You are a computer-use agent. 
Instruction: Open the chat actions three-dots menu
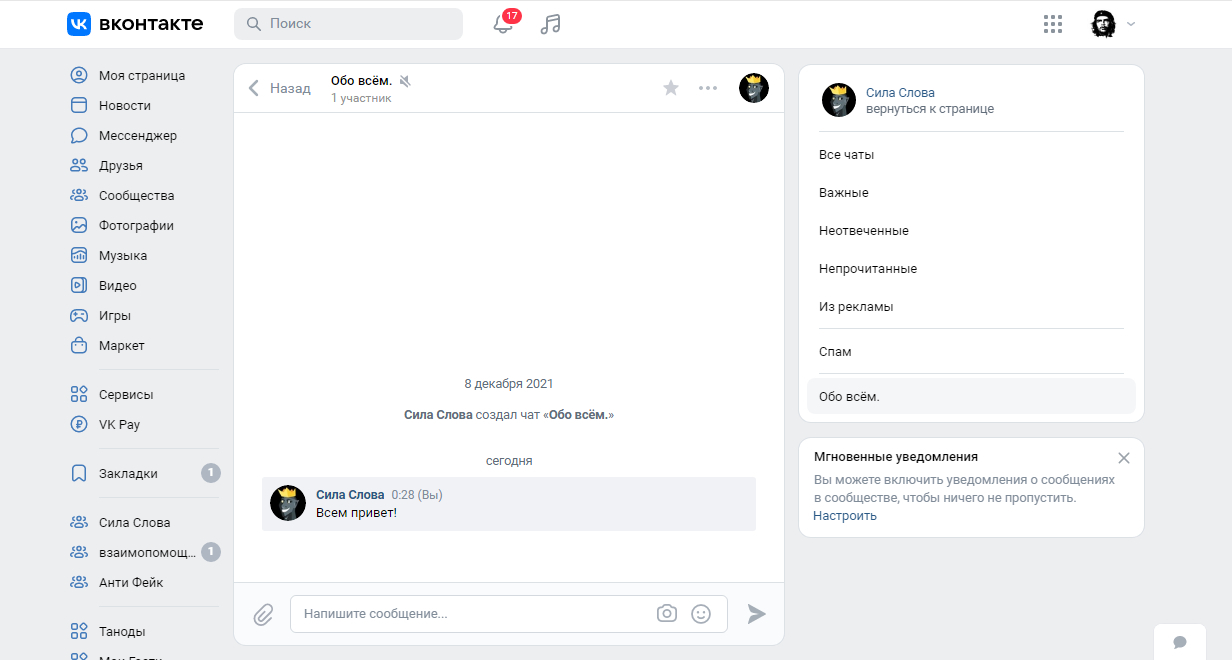(708, 88)
